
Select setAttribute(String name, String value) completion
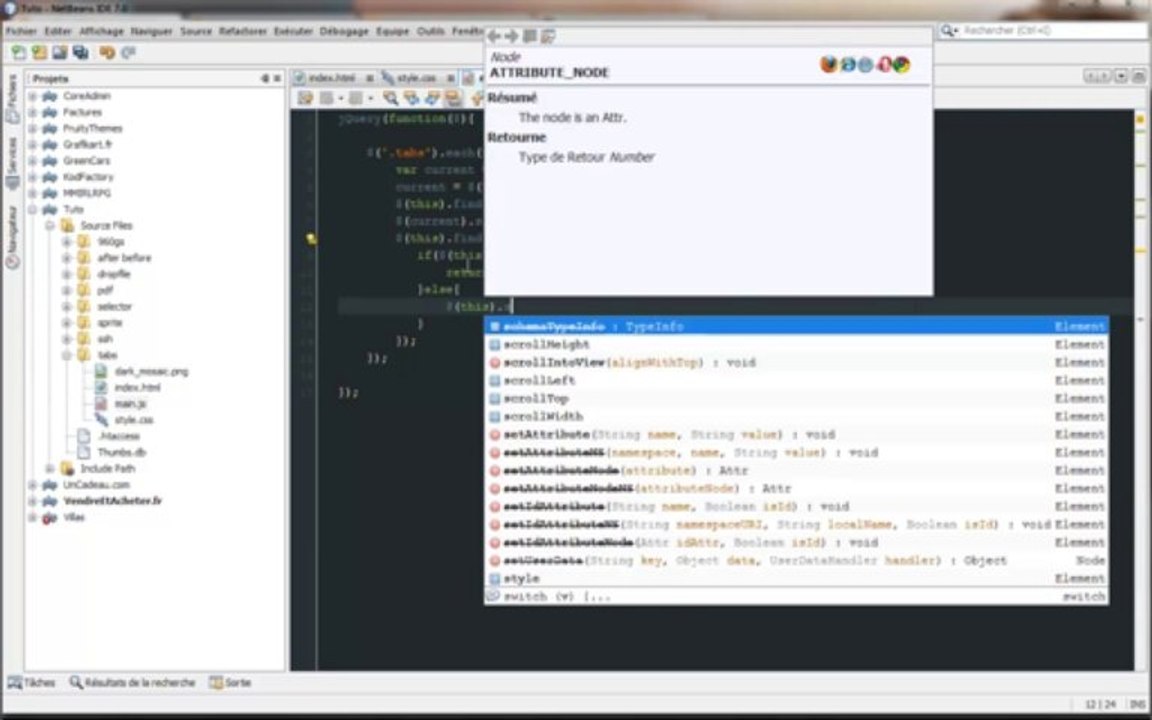point(796,434)
